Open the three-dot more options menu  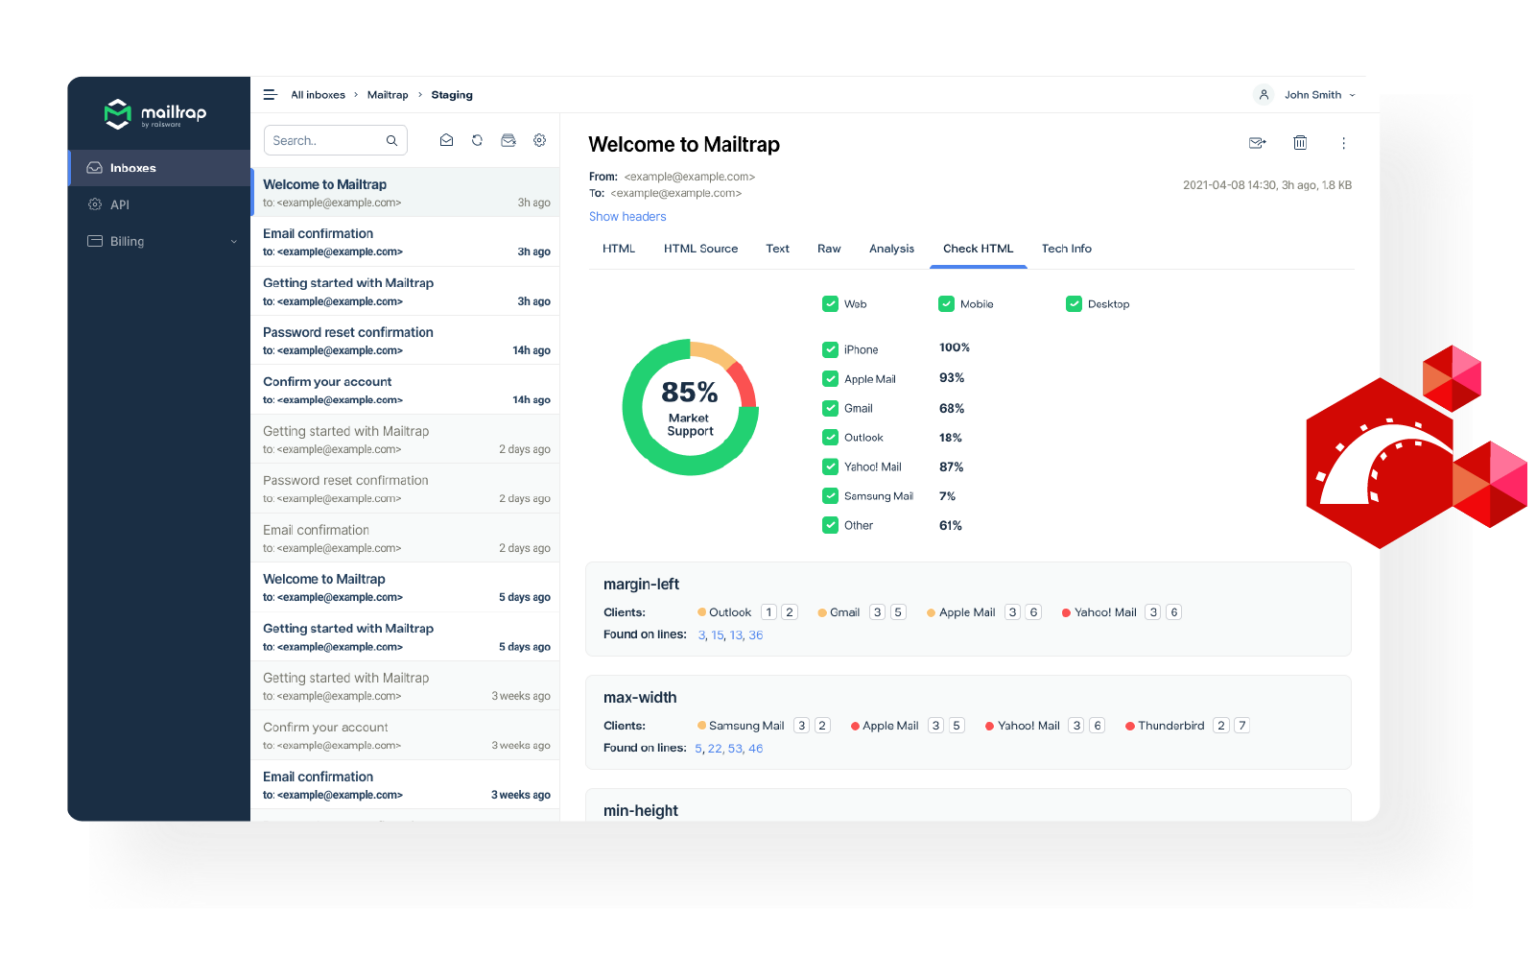pyautogui.click(x=1343, y=143)
